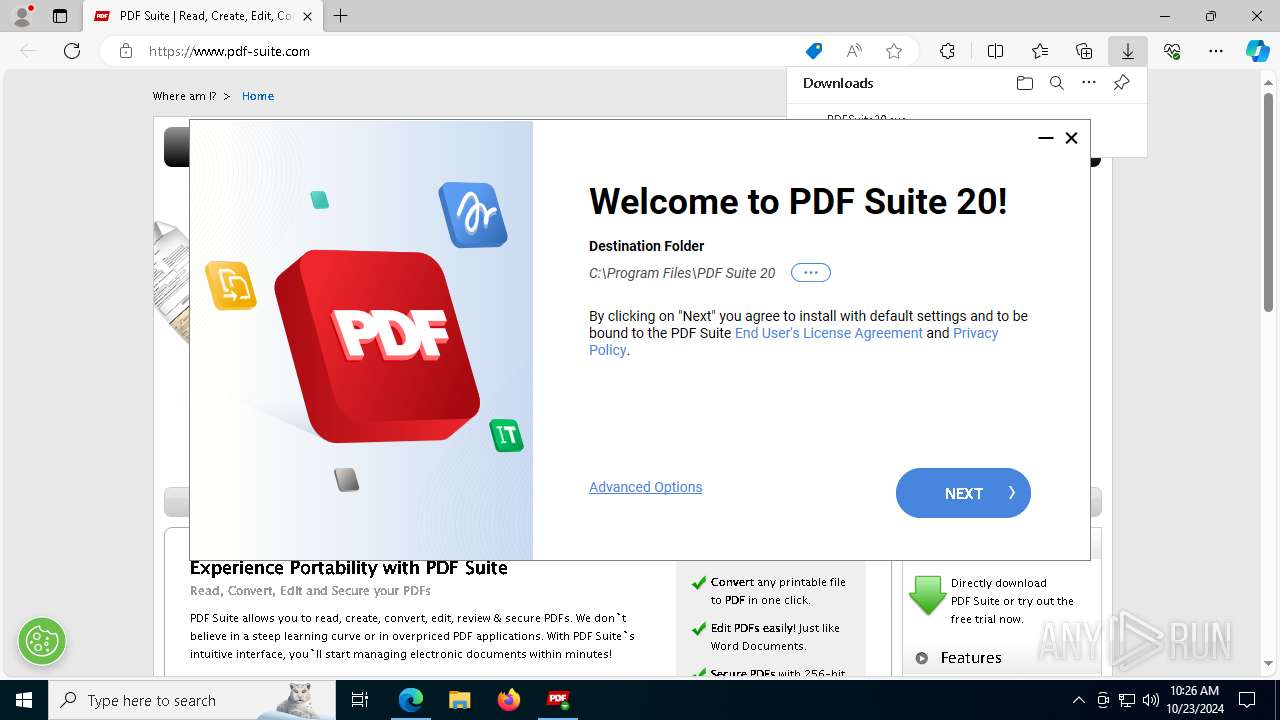This screenshot has width=1280, height=720.
Task: Click the address bar URL
Action: (x=229, y=51)
